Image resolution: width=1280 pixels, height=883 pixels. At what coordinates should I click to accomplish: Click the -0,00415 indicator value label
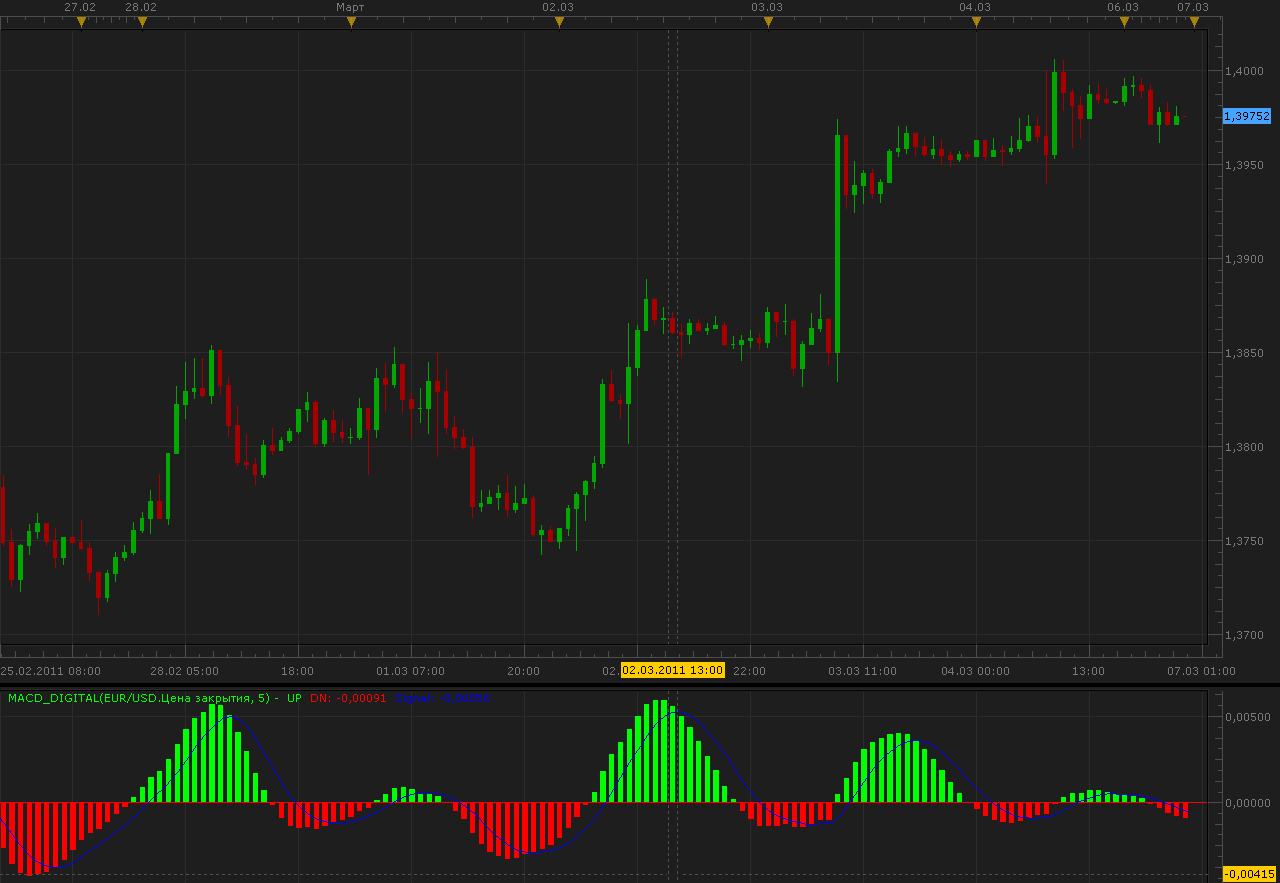click(1249, 874)
